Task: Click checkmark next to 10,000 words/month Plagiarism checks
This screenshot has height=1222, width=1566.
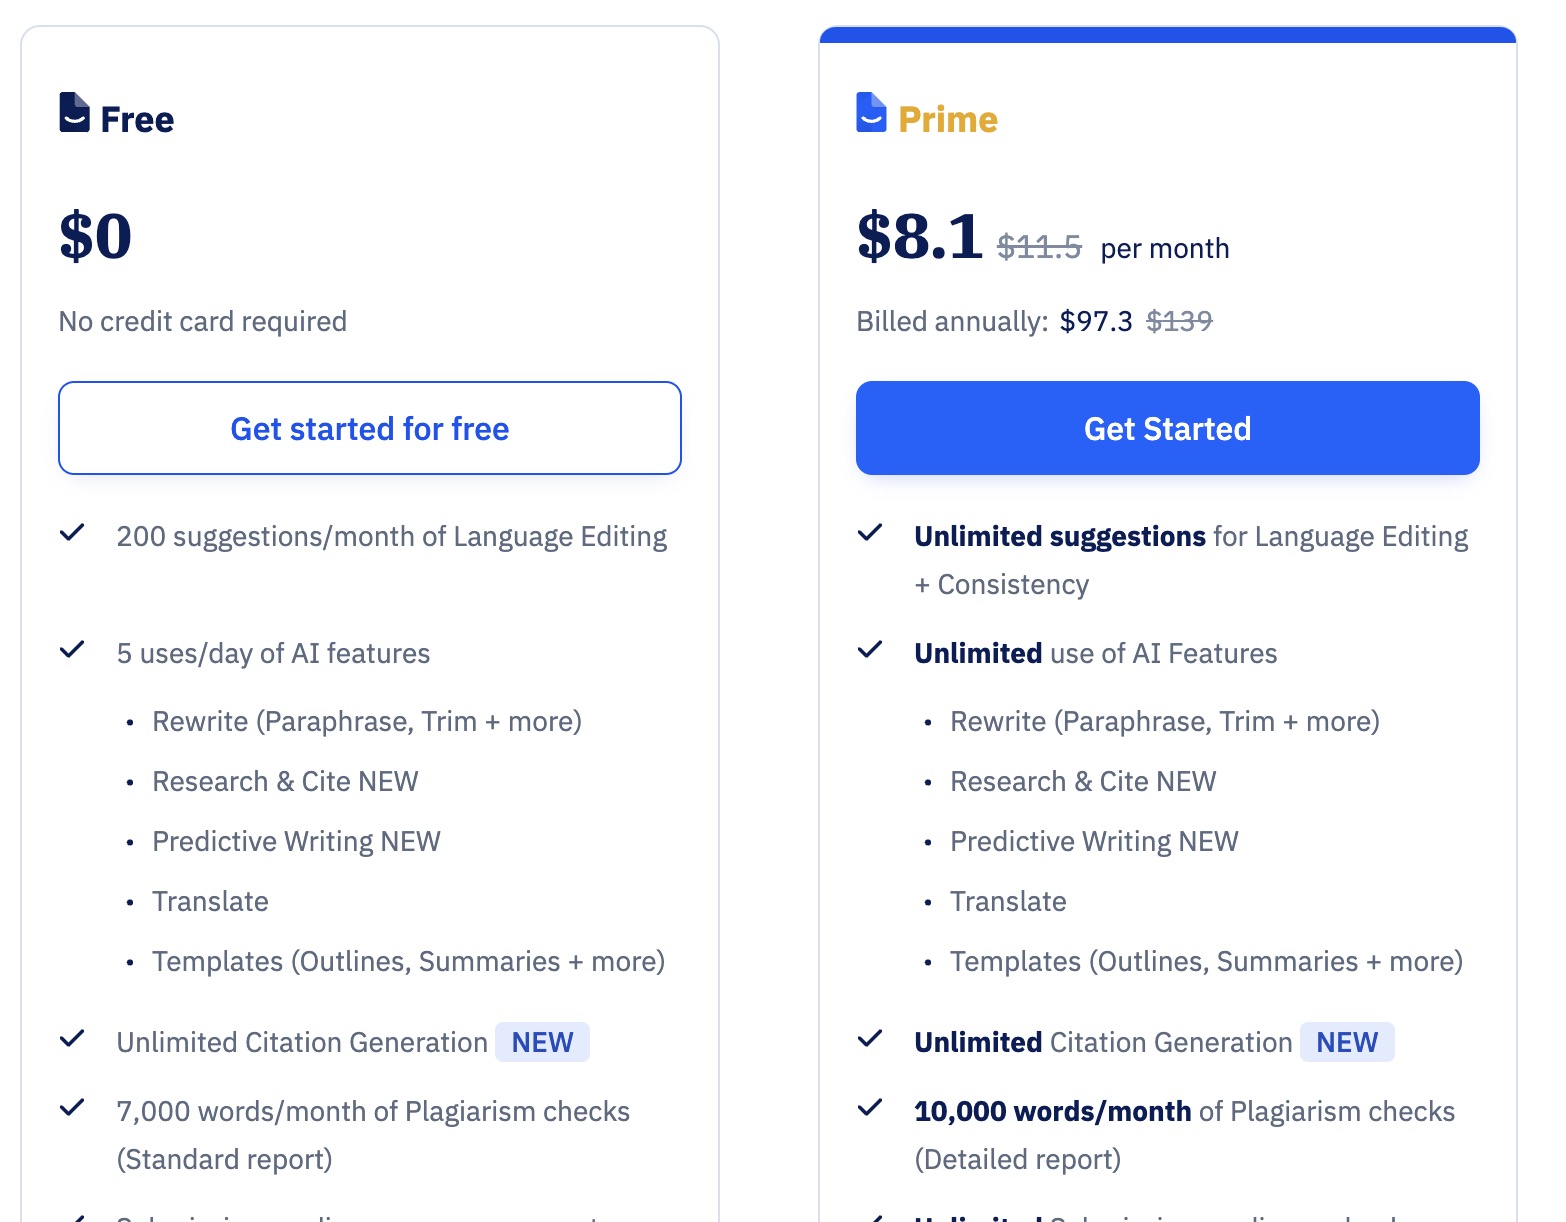Action: point(870,1108)
